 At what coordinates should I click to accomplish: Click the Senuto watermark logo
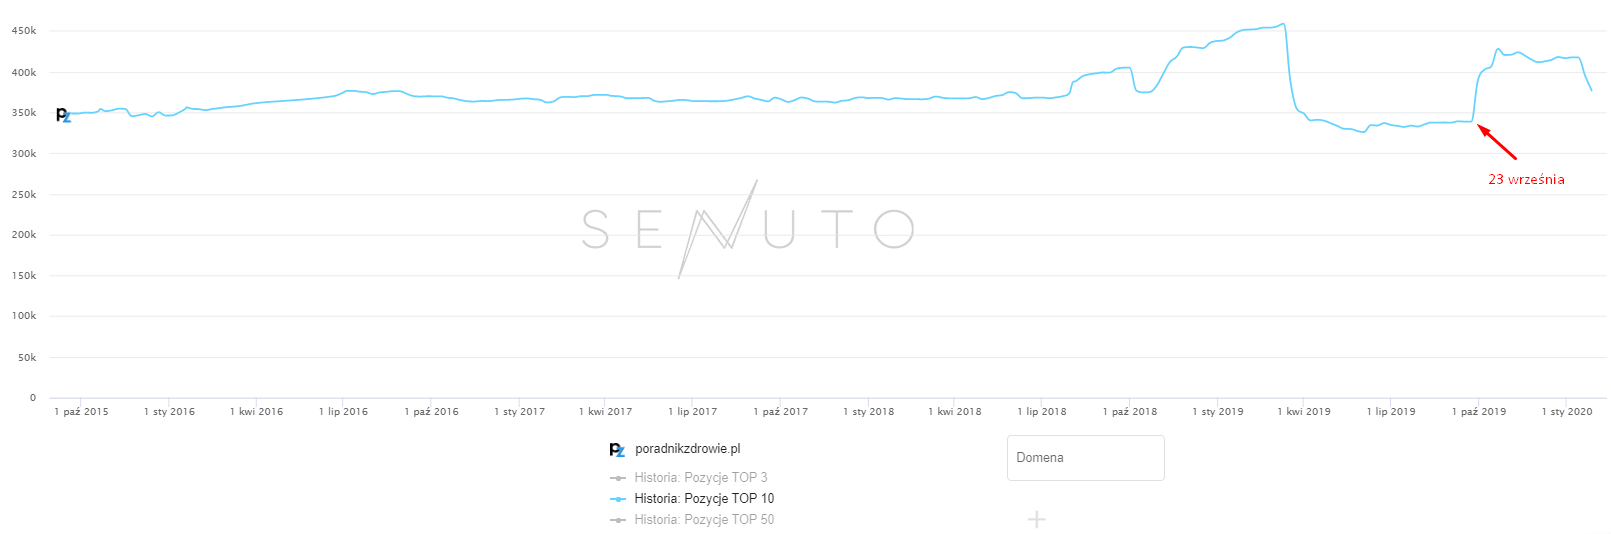pyautogui.click(x=747, y=229)
